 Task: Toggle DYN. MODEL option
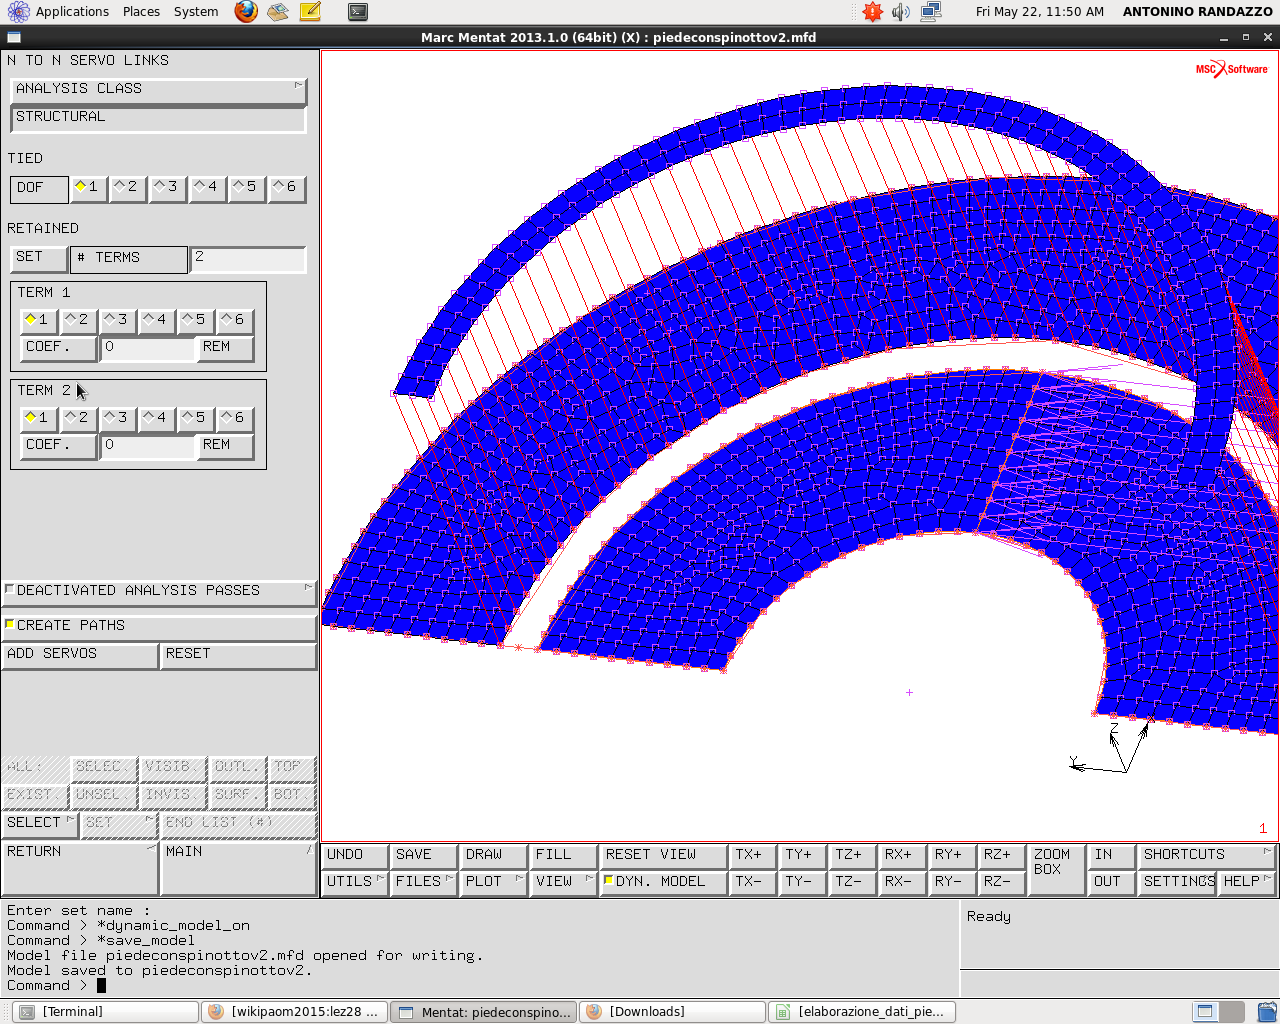point(662,882)
